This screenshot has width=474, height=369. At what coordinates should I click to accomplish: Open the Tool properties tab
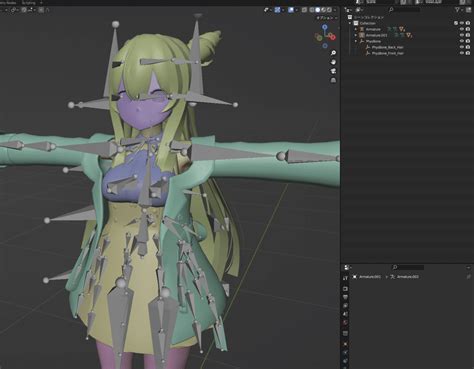(345, 279)
